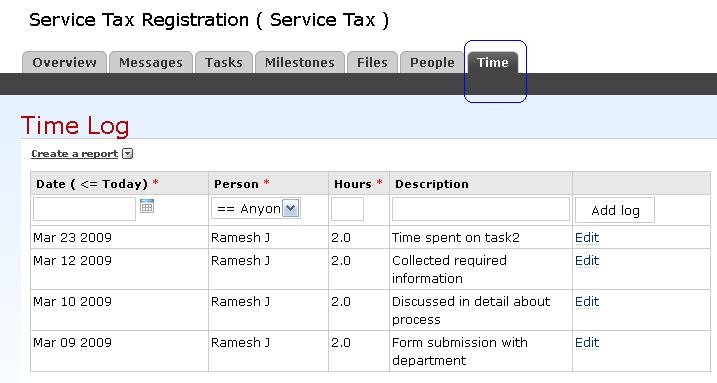Select the "Time spent on task2" description

[x=455, y=238]
